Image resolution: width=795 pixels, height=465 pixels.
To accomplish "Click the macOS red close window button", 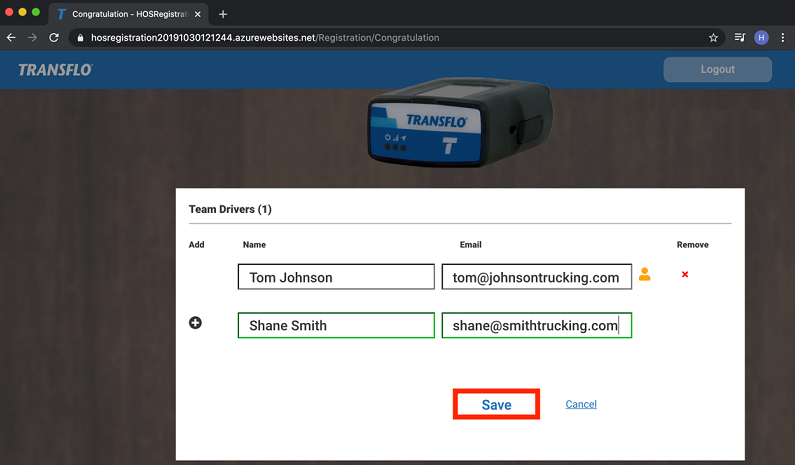I will (9, 12).
